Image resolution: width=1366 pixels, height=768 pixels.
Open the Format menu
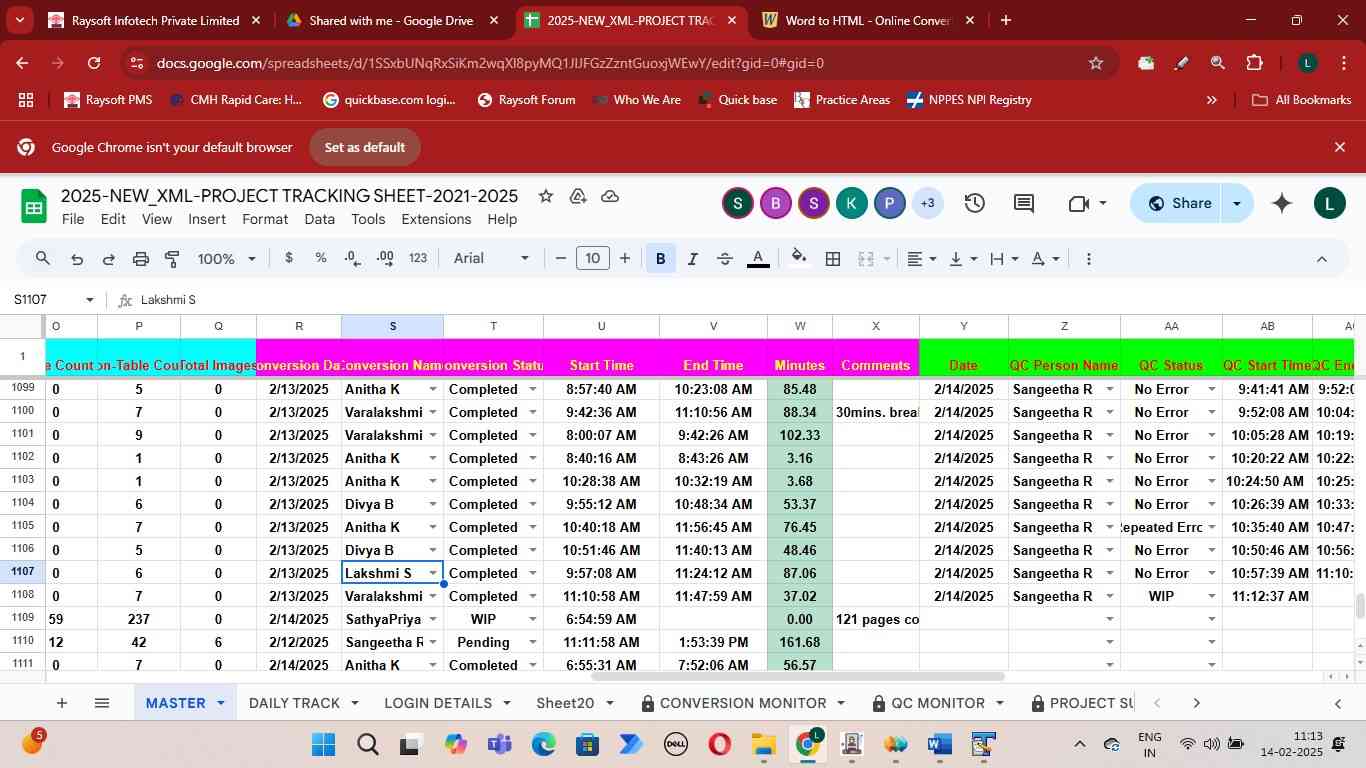click(265, 219)
